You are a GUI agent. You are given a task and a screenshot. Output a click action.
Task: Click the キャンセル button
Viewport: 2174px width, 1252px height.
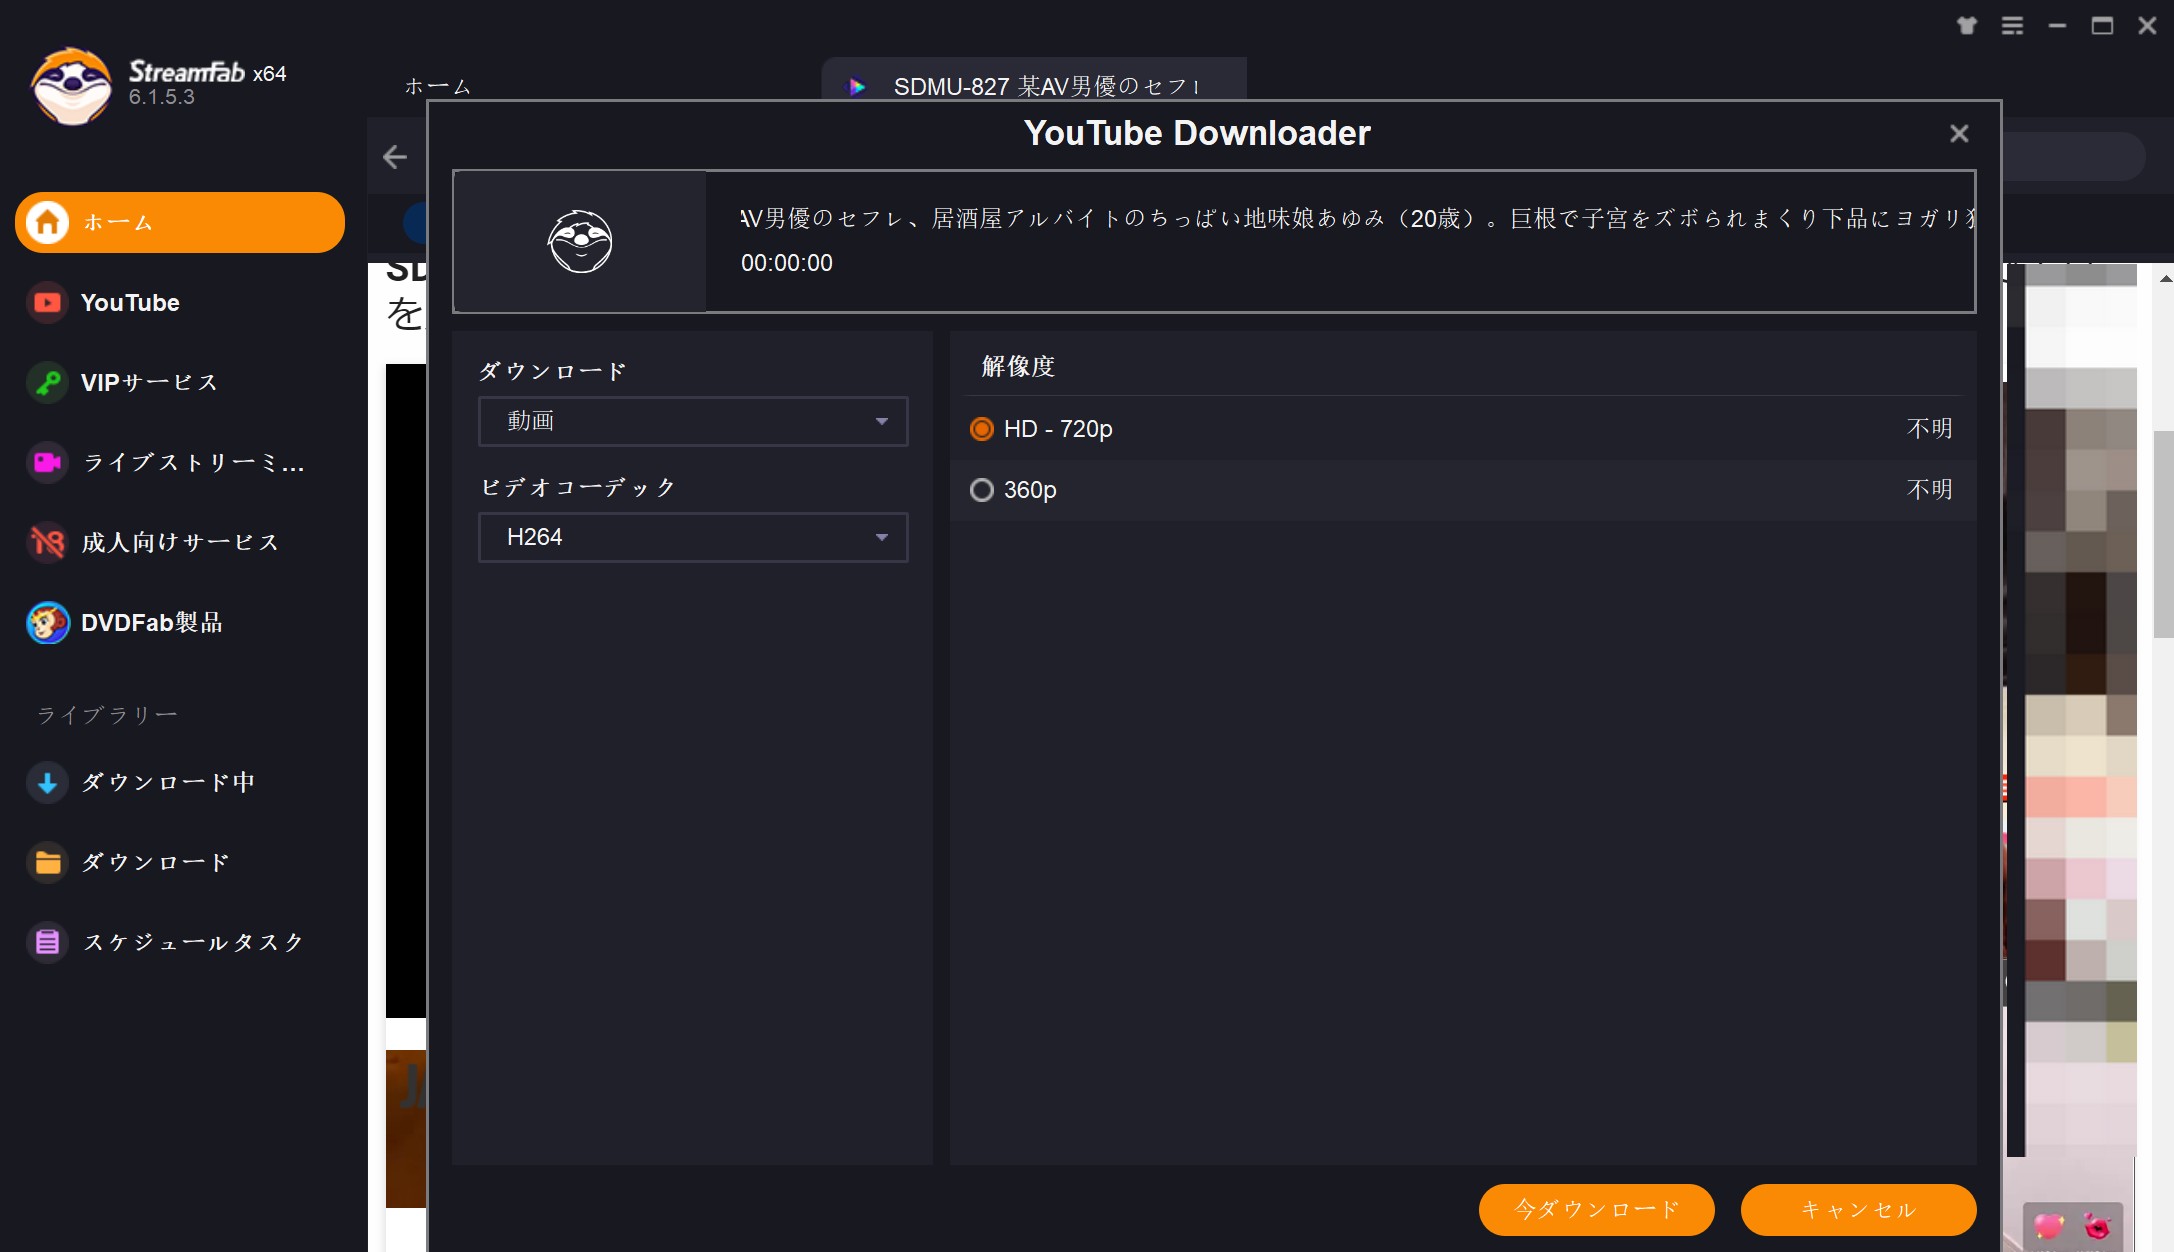click(1858, 1209)
